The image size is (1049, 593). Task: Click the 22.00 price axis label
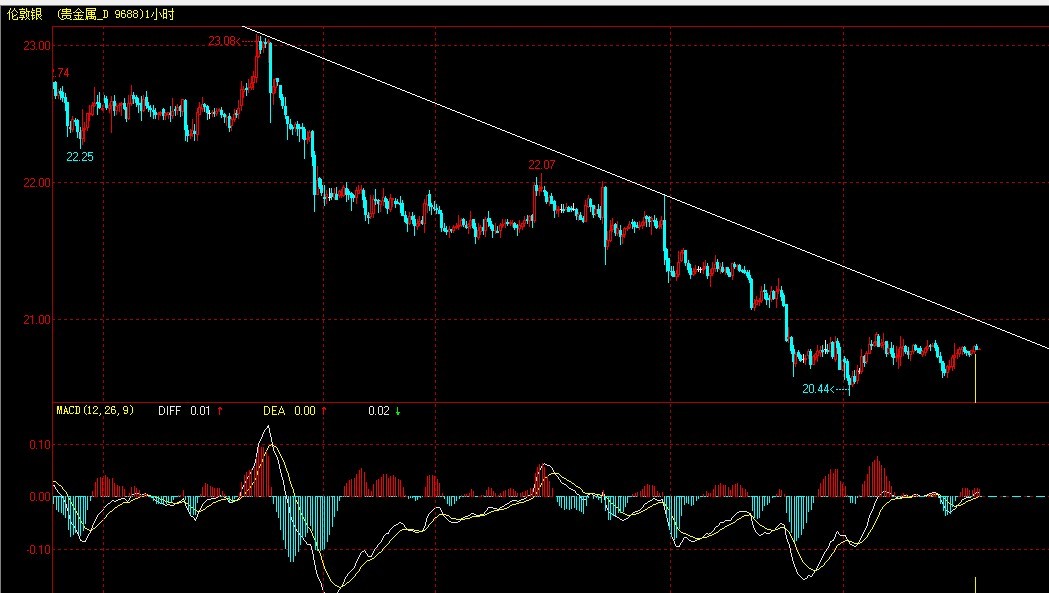point(36,183)
